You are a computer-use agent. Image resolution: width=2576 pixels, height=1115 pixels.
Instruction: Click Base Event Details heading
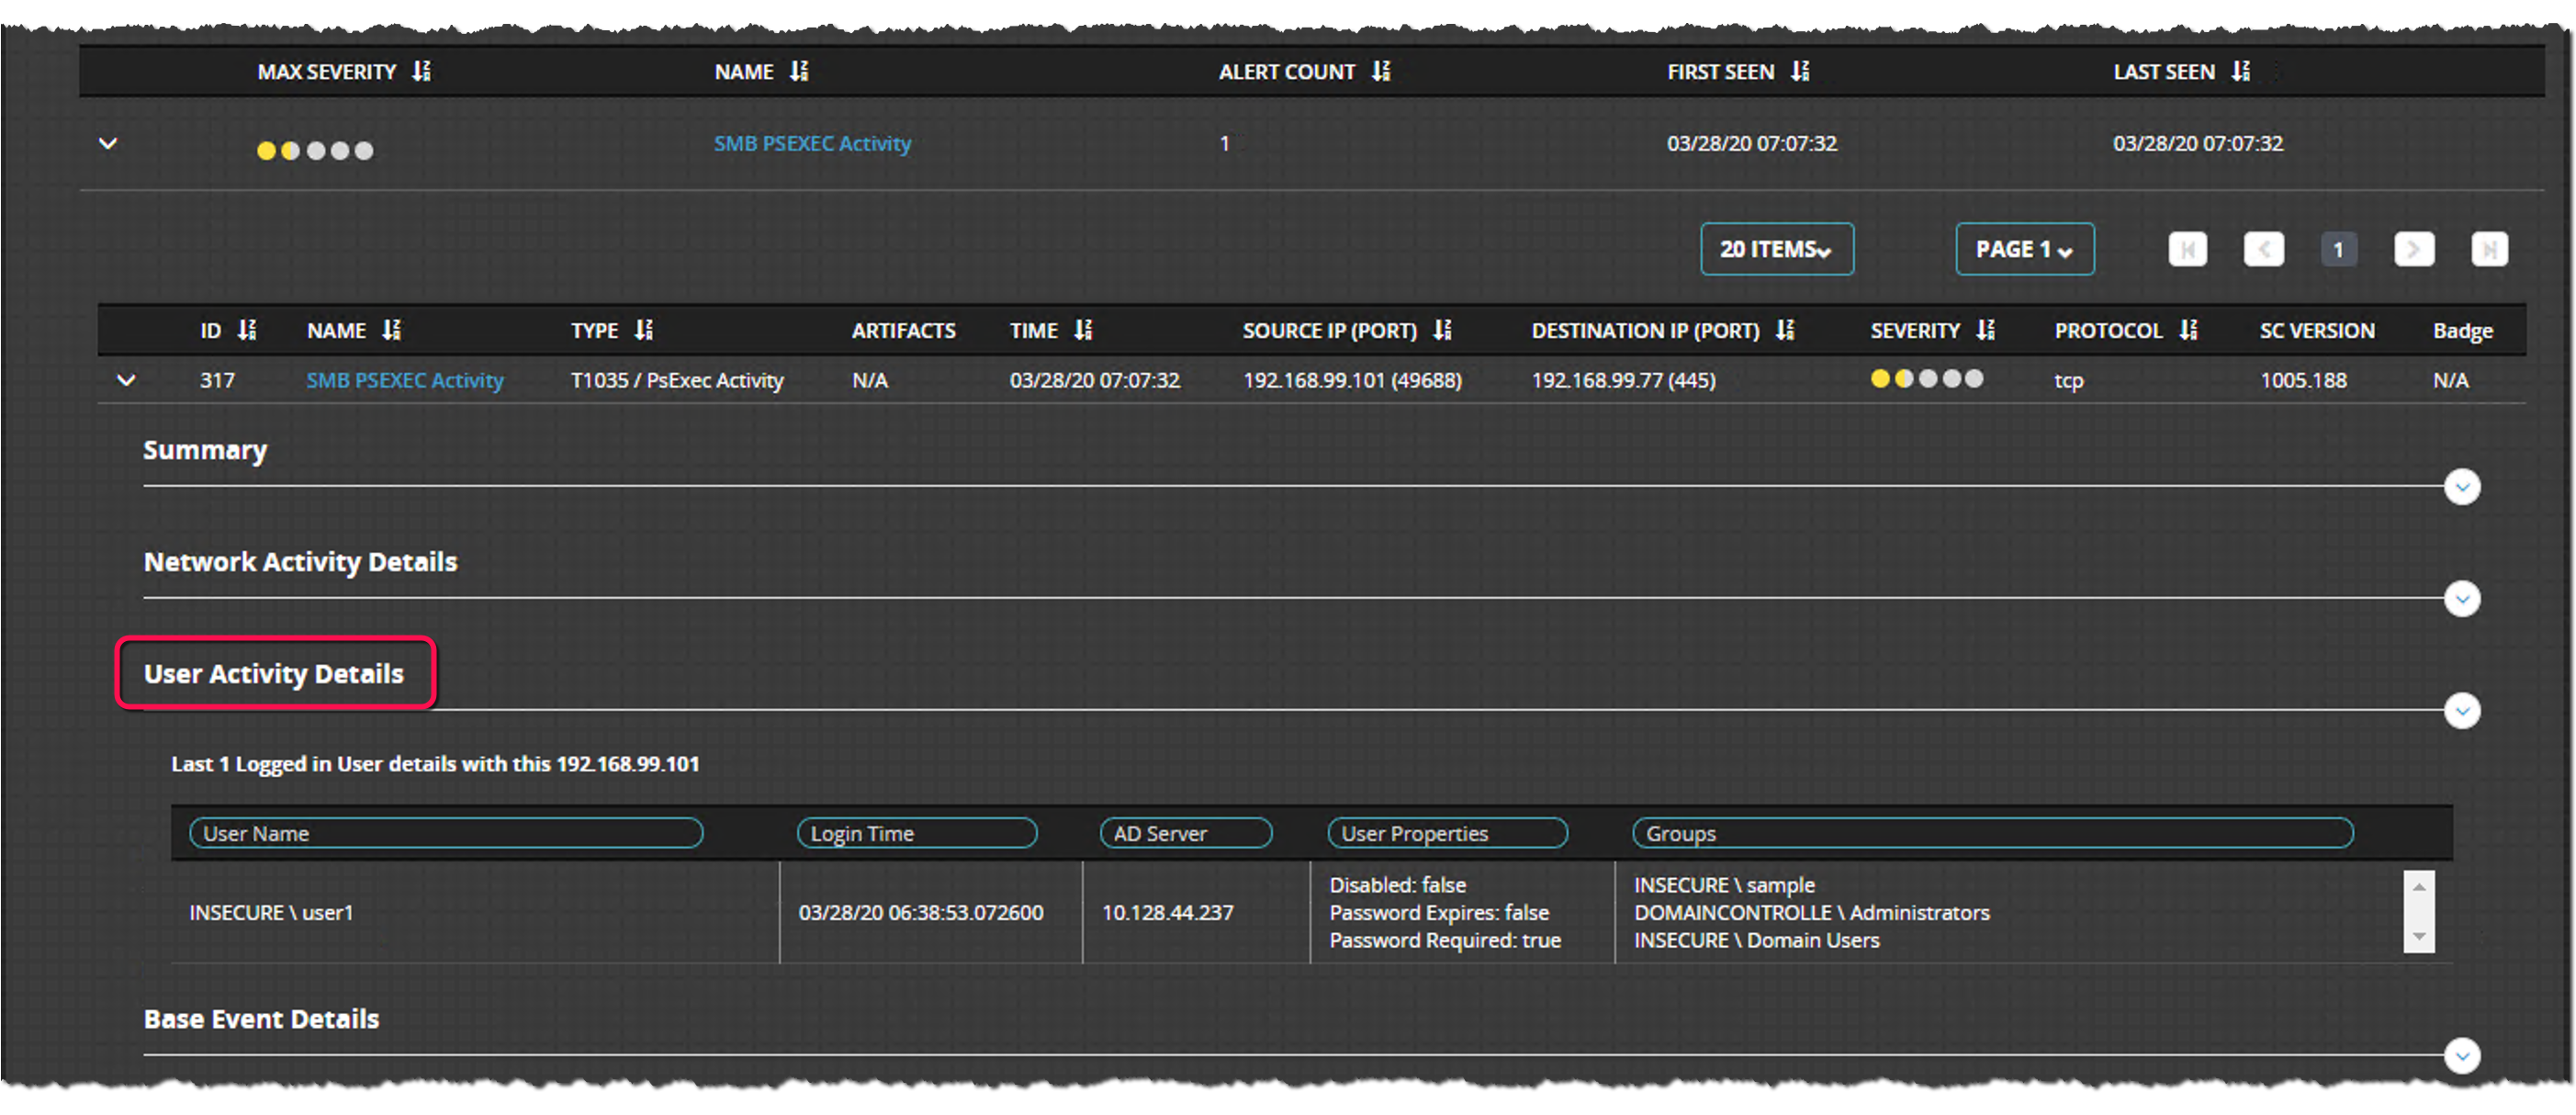pyautogui.click(x=261, y=1018)
